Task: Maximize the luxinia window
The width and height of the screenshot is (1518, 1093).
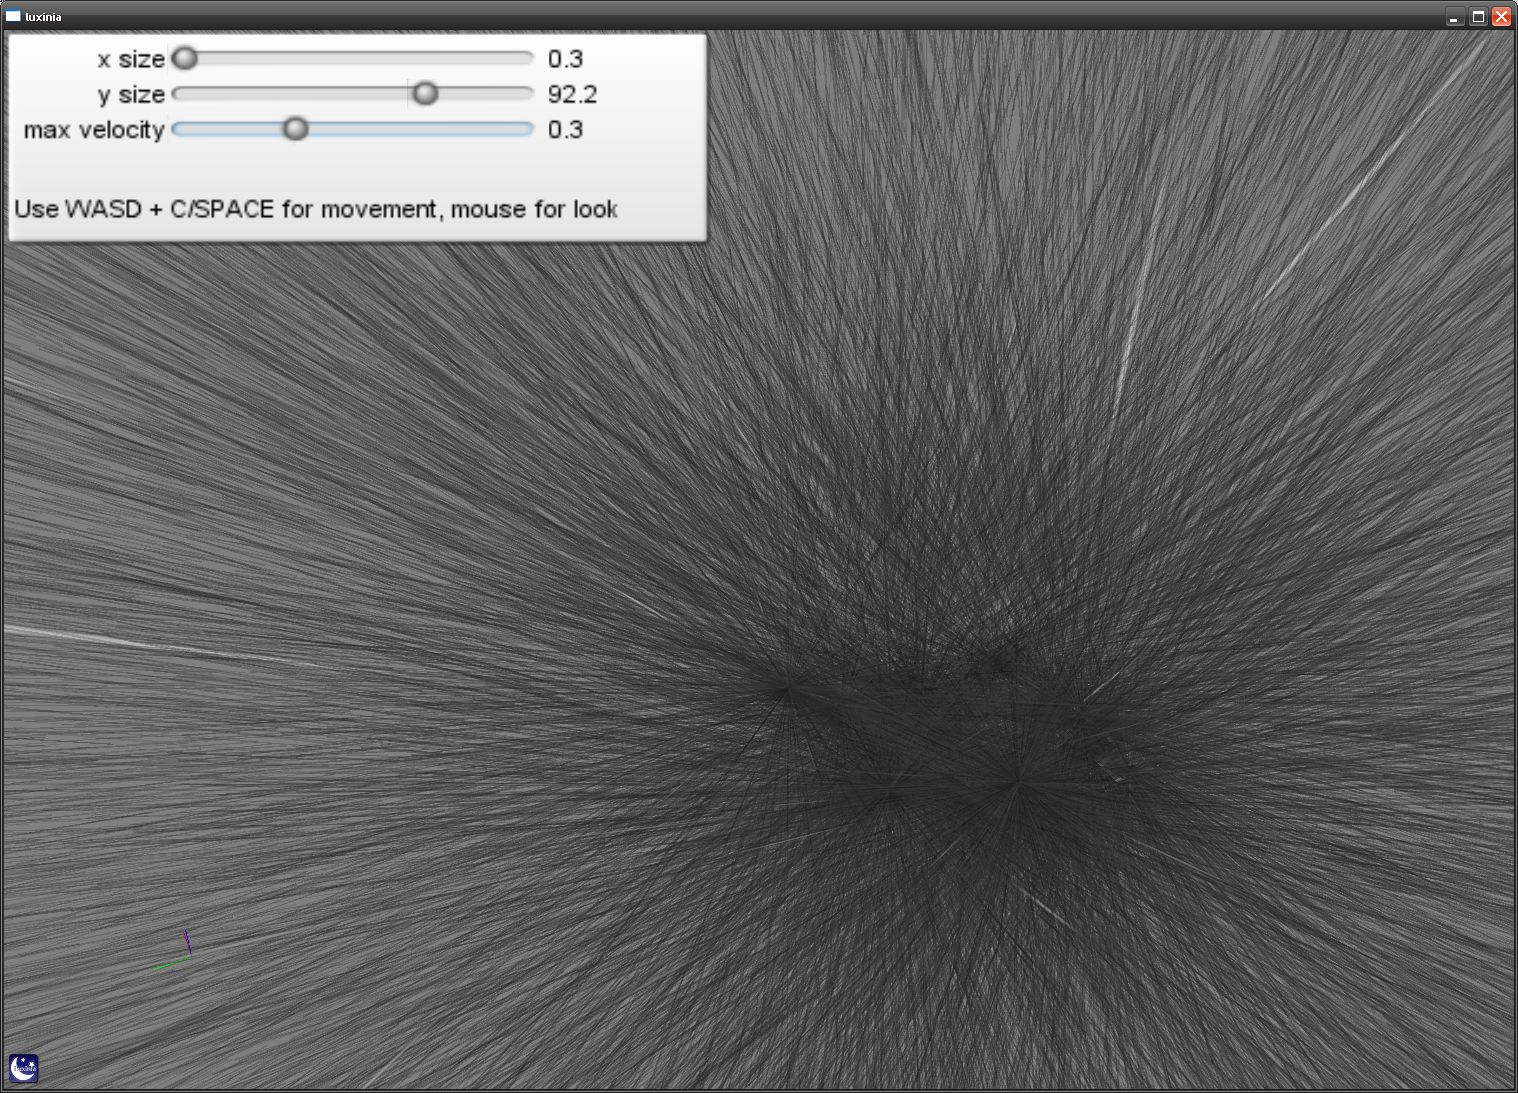Action: 1478,17
